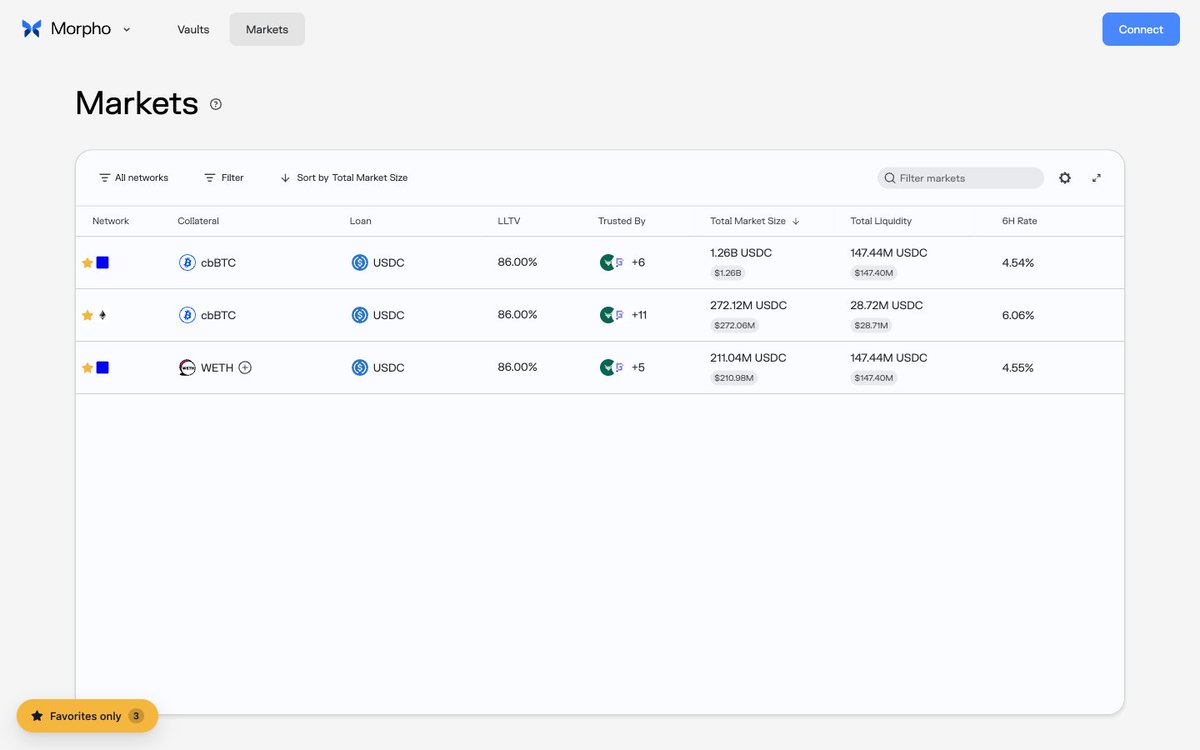Click the $210.98M value badge
This screenshot has width=1200, height=750.
click(735, 378)
